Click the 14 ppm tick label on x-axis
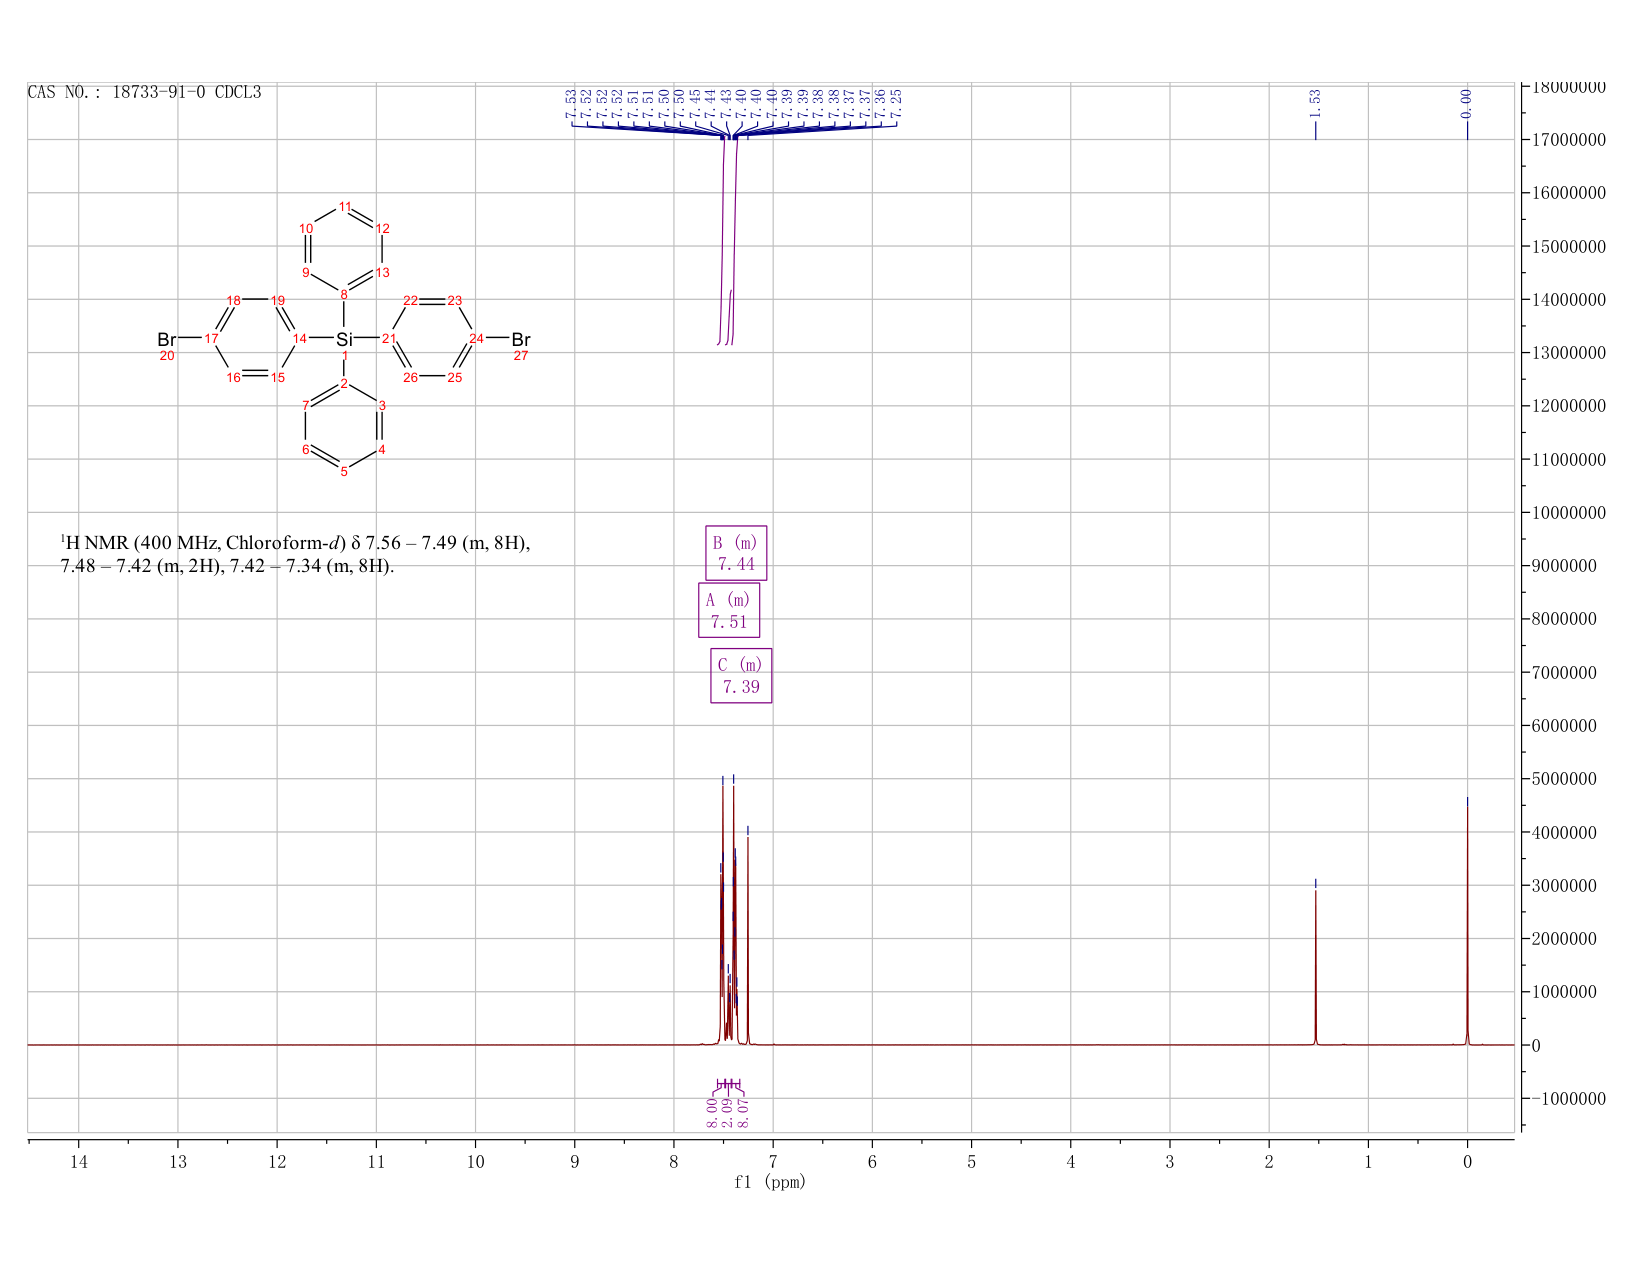Screen dimensions: 1650x1275 point(79,1162)
